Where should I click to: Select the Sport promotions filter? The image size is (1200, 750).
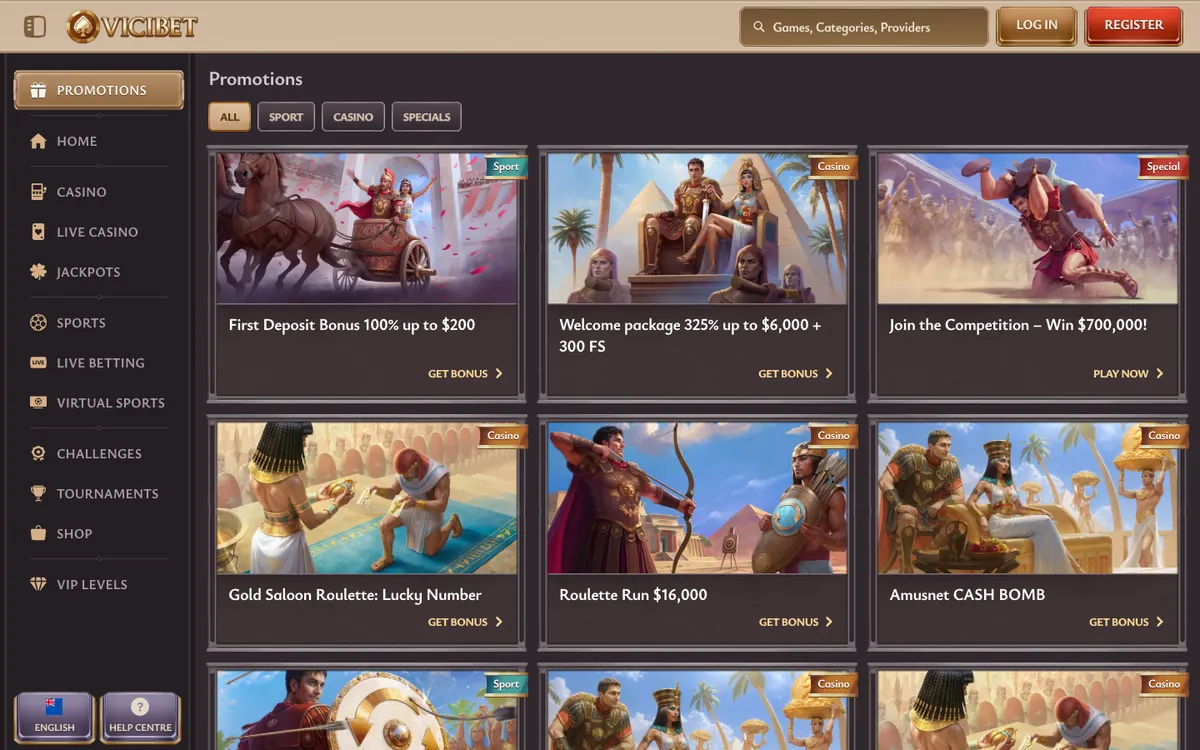(x=286, y=117)
